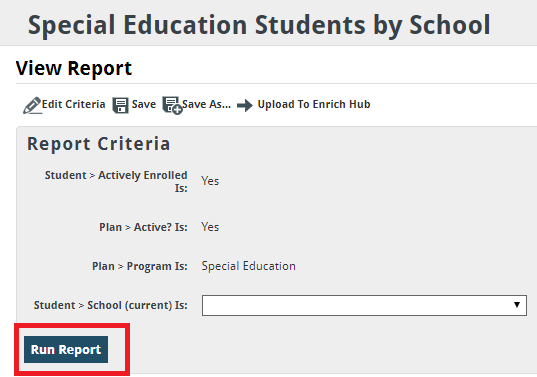Select the Plan > Program Is label
Image resolution: width=537 pixels, height=377 pixels.
coord(140,266)
